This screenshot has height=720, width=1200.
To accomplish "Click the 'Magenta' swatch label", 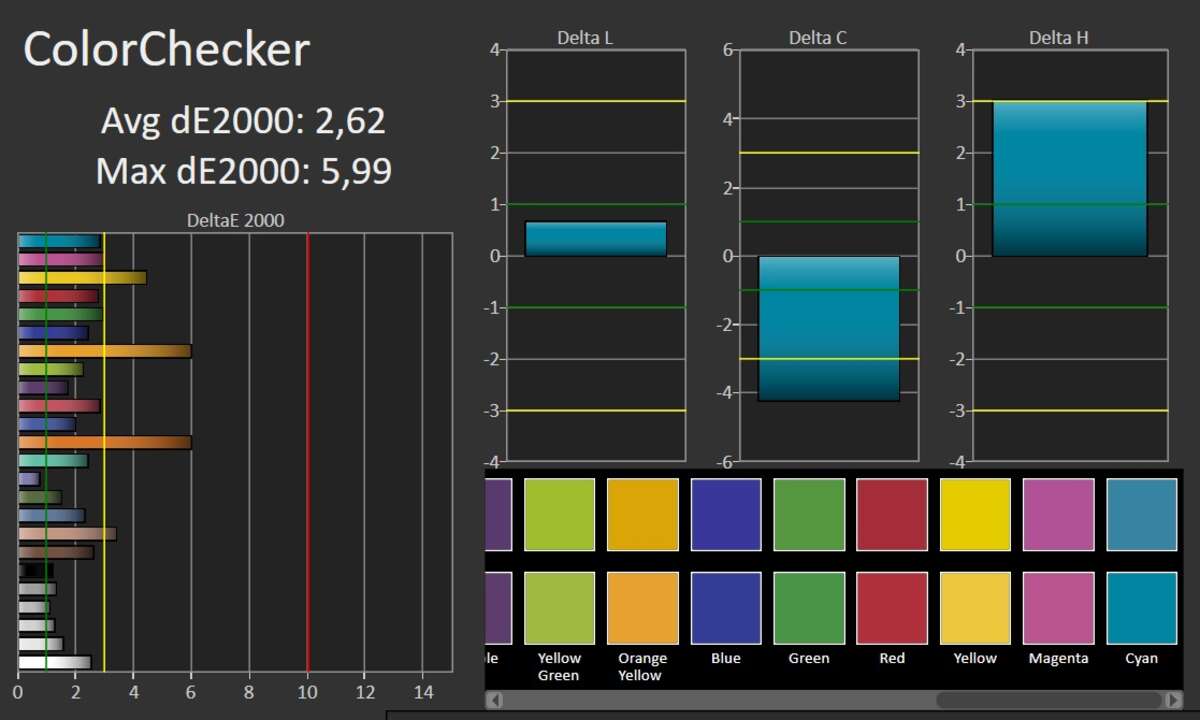I will [1058, 658].
